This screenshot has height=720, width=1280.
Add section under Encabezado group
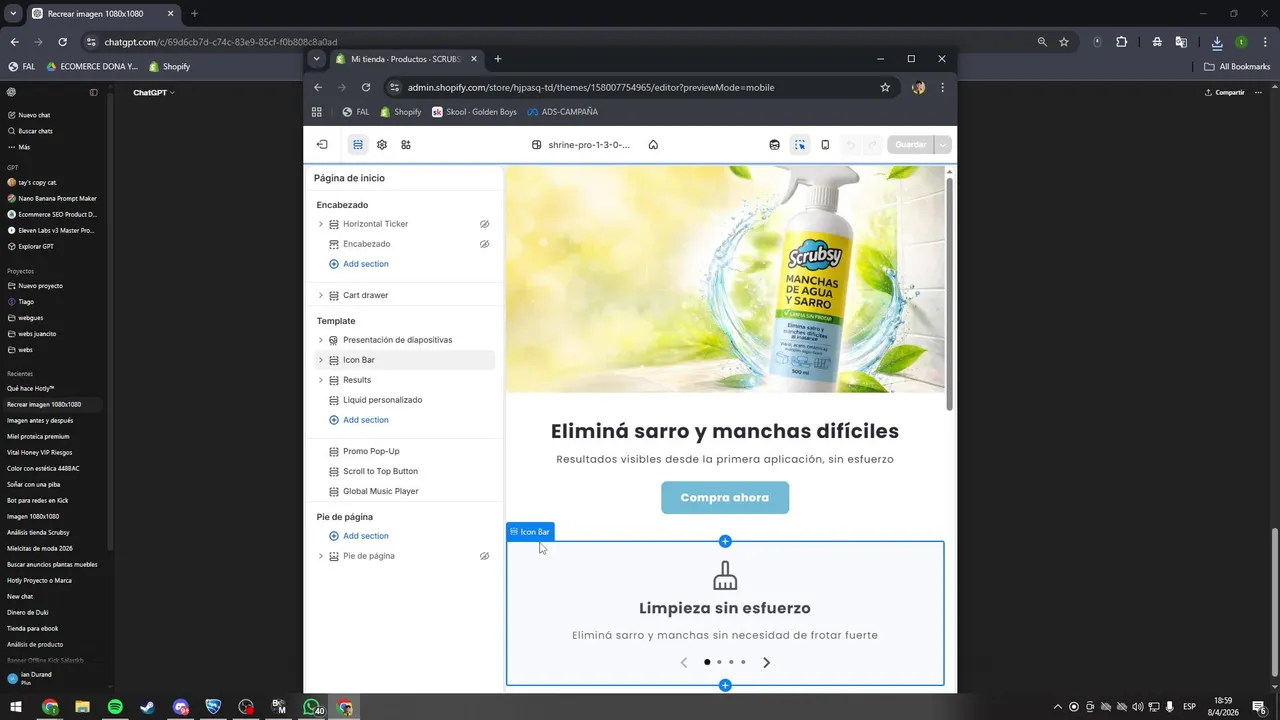pos(359,264)
